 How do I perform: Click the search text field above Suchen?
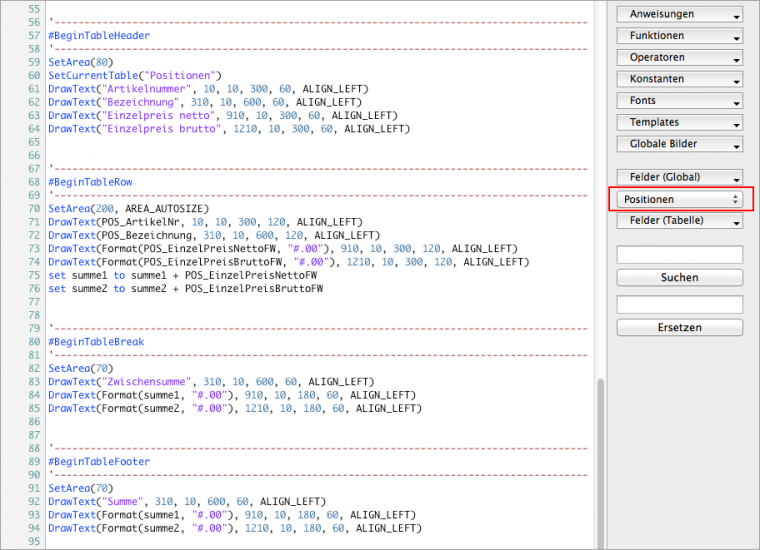click(680, 255)
